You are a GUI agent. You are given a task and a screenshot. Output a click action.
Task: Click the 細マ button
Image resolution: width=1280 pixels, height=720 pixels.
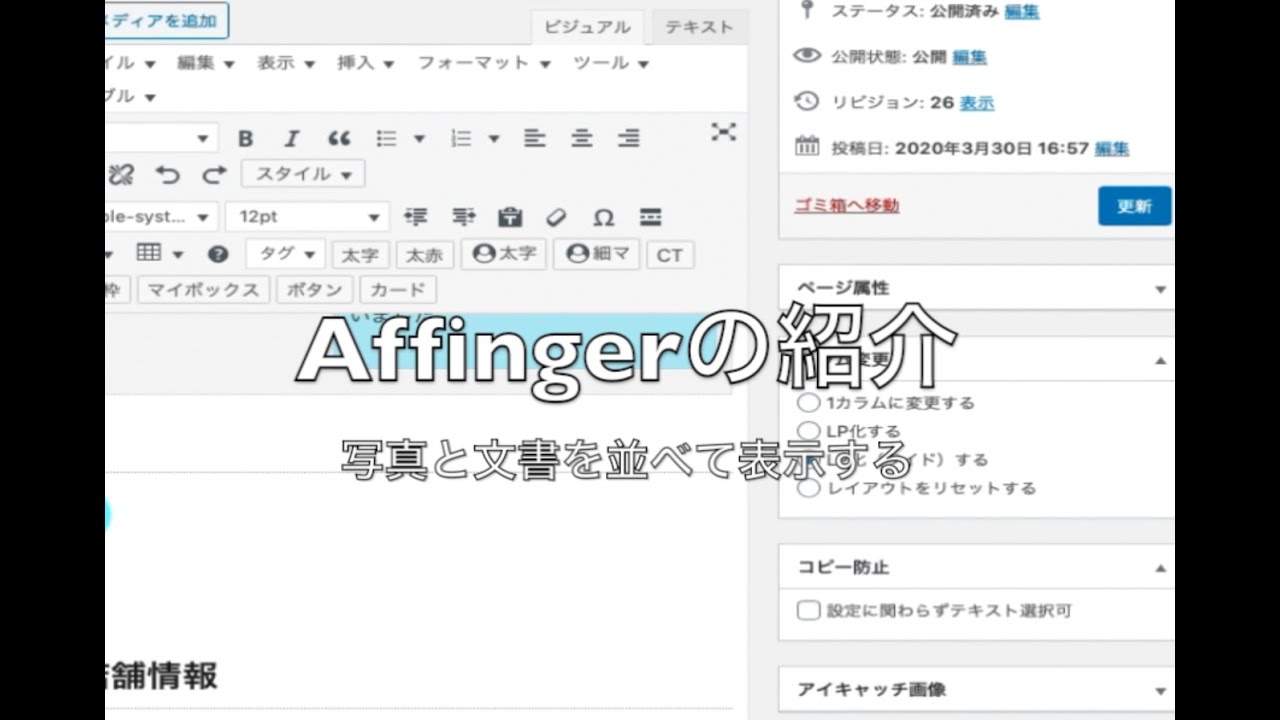point(599,254)
